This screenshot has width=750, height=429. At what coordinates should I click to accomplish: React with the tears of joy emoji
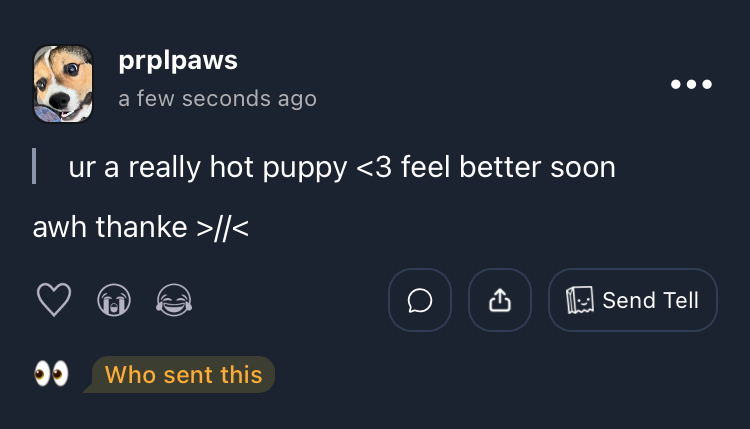point(174,300)
